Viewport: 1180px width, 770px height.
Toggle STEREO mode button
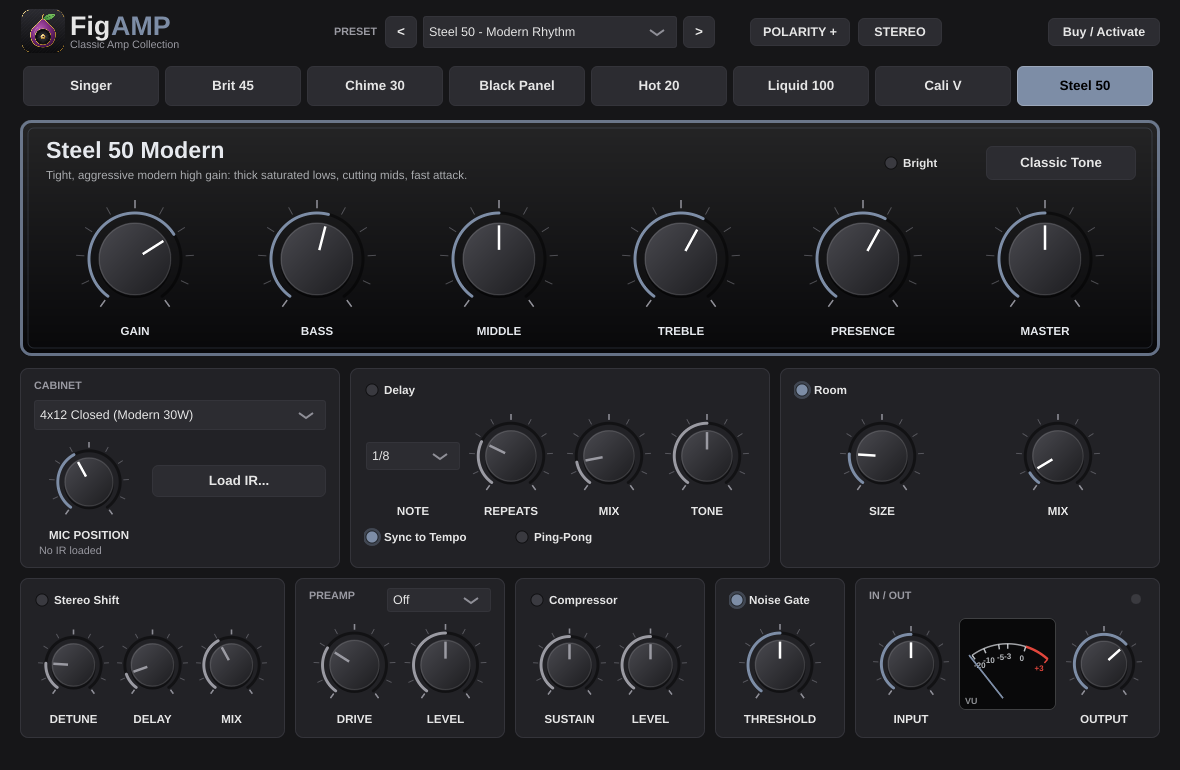[x=899, y=32]
